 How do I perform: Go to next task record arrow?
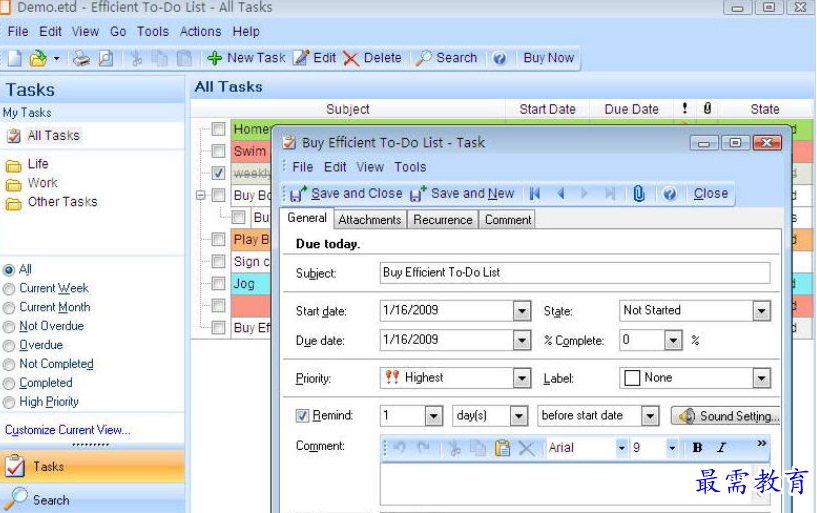point(584,194)
